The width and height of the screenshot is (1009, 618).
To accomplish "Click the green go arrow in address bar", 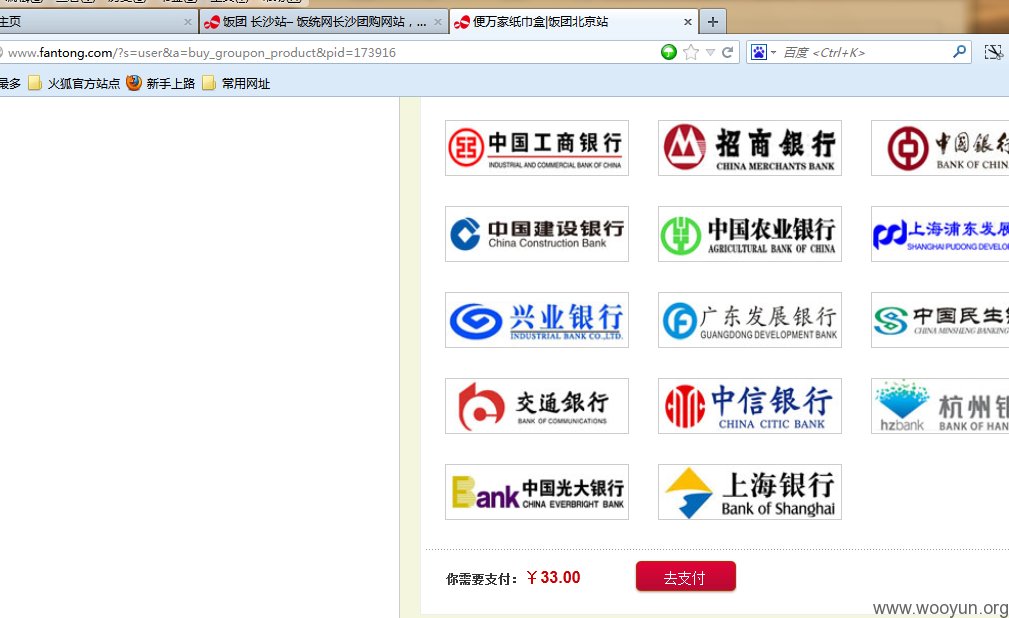I will click(x=669, y=52).
